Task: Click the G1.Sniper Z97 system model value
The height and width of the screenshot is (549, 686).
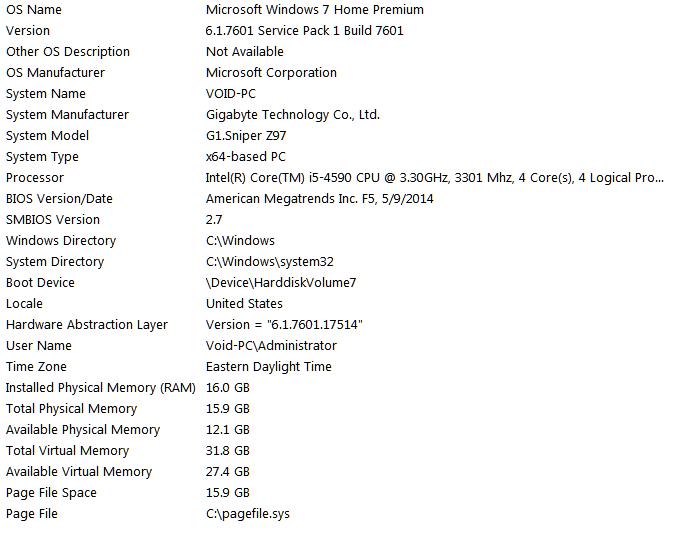Action: coord(246,136)
